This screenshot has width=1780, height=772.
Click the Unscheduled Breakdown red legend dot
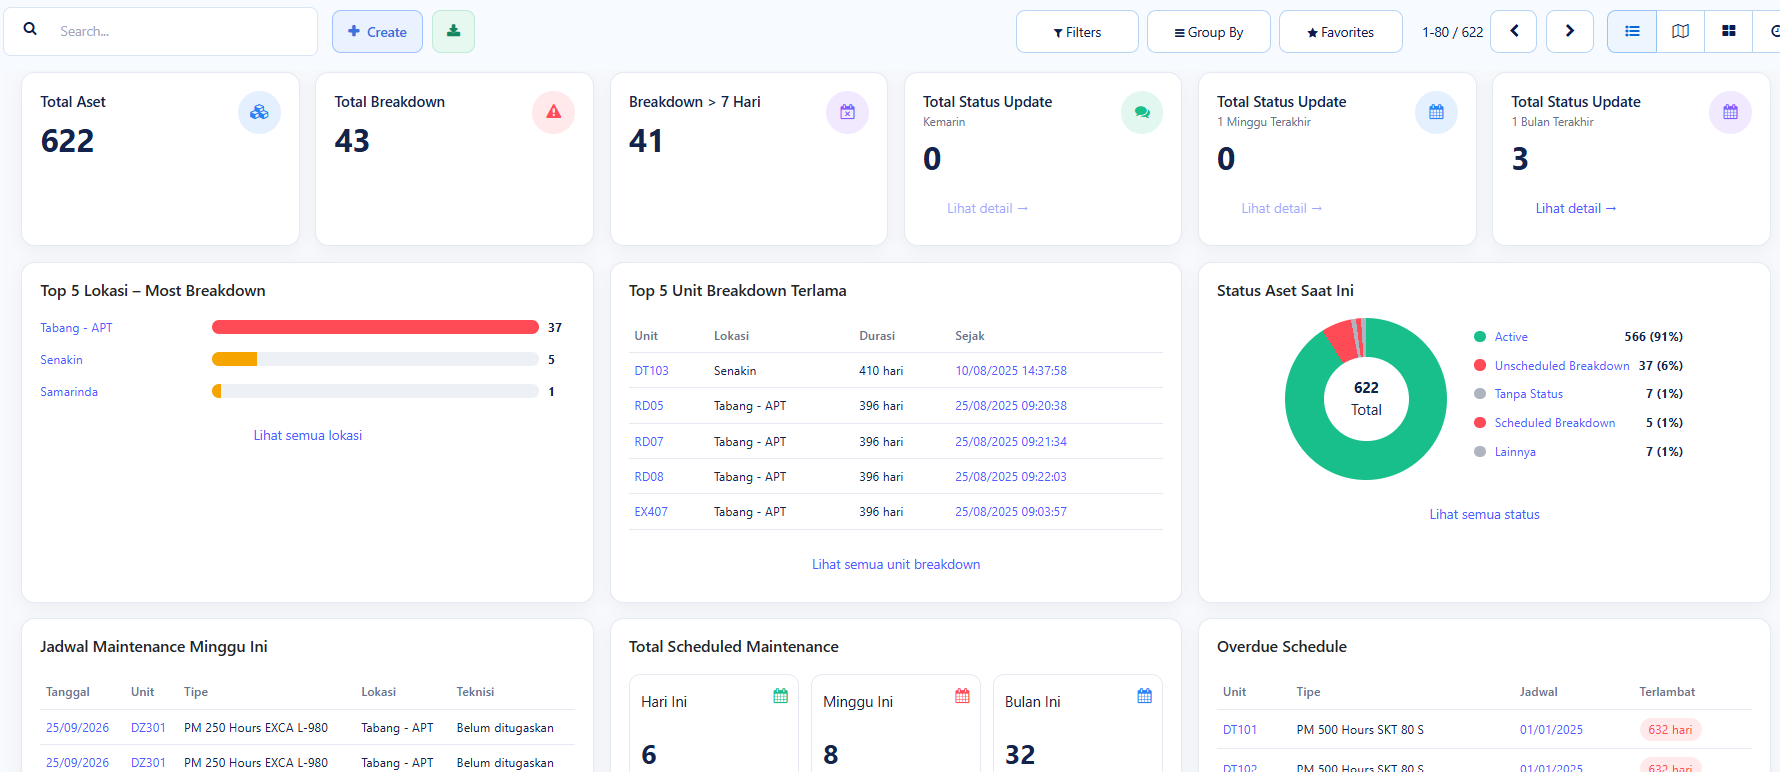coord(1480,365)
